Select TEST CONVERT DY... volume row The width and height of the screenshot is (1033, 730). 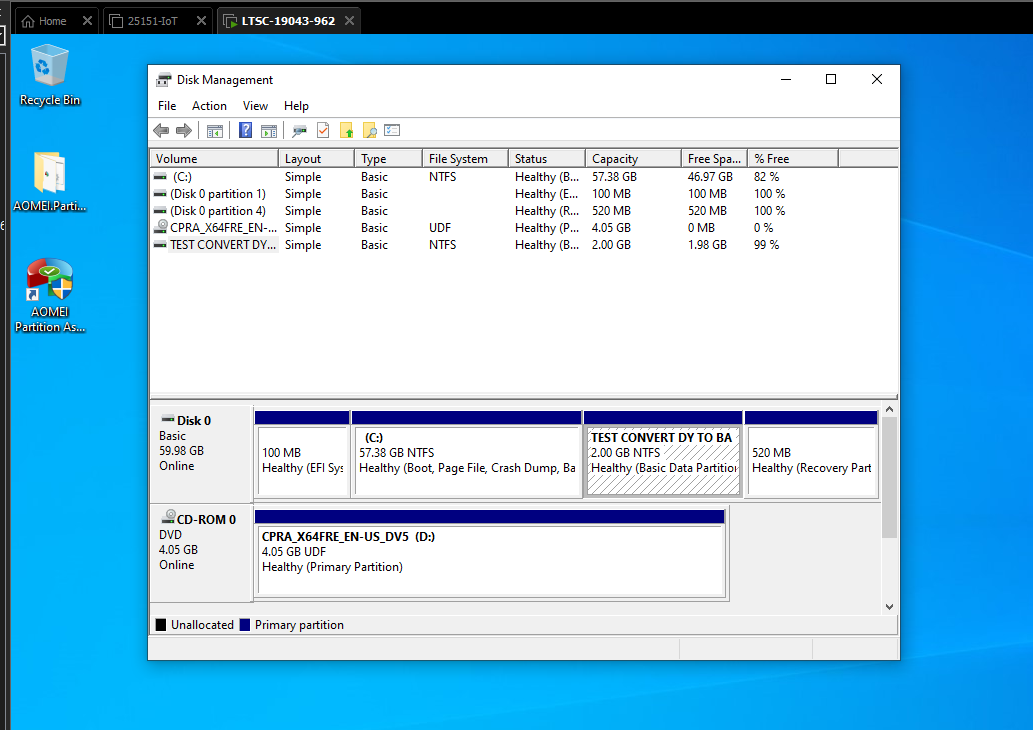tap(524, 244)
